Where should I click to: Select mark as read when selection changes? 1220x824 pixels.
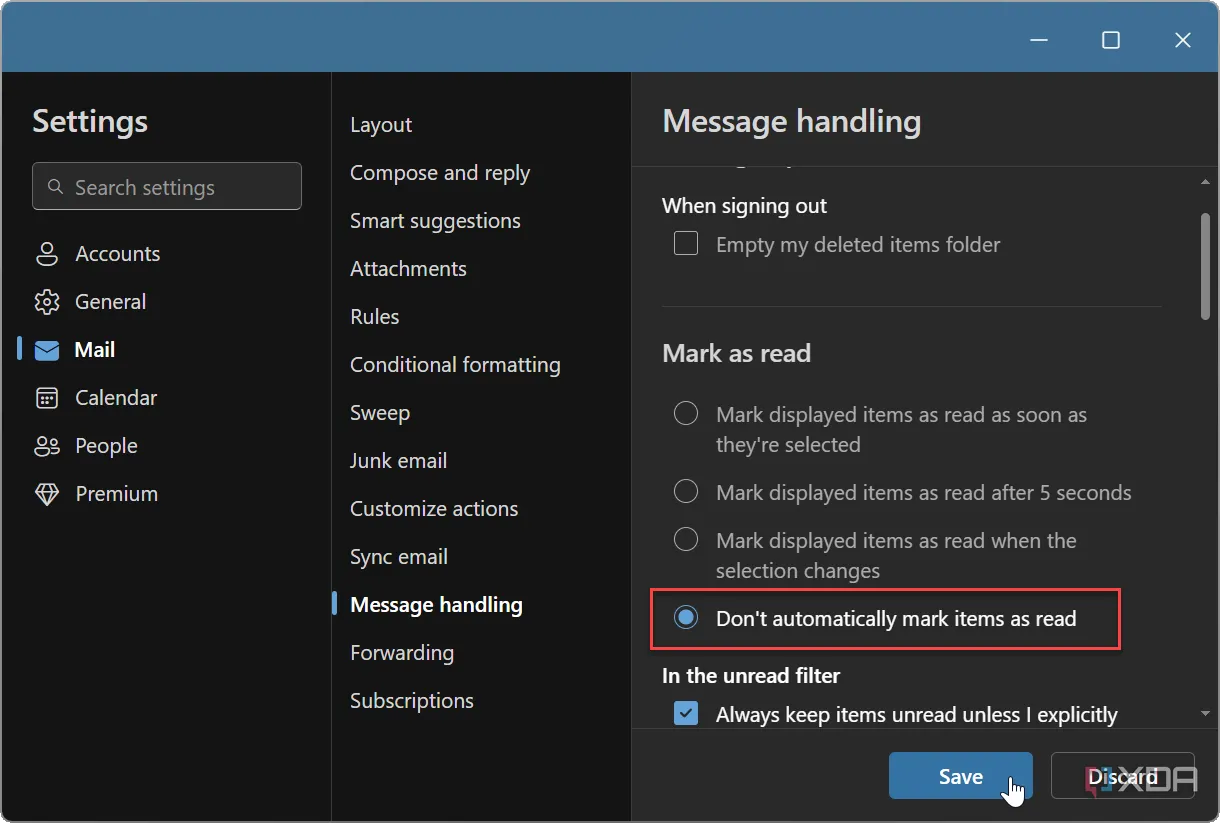pos(686,539)
